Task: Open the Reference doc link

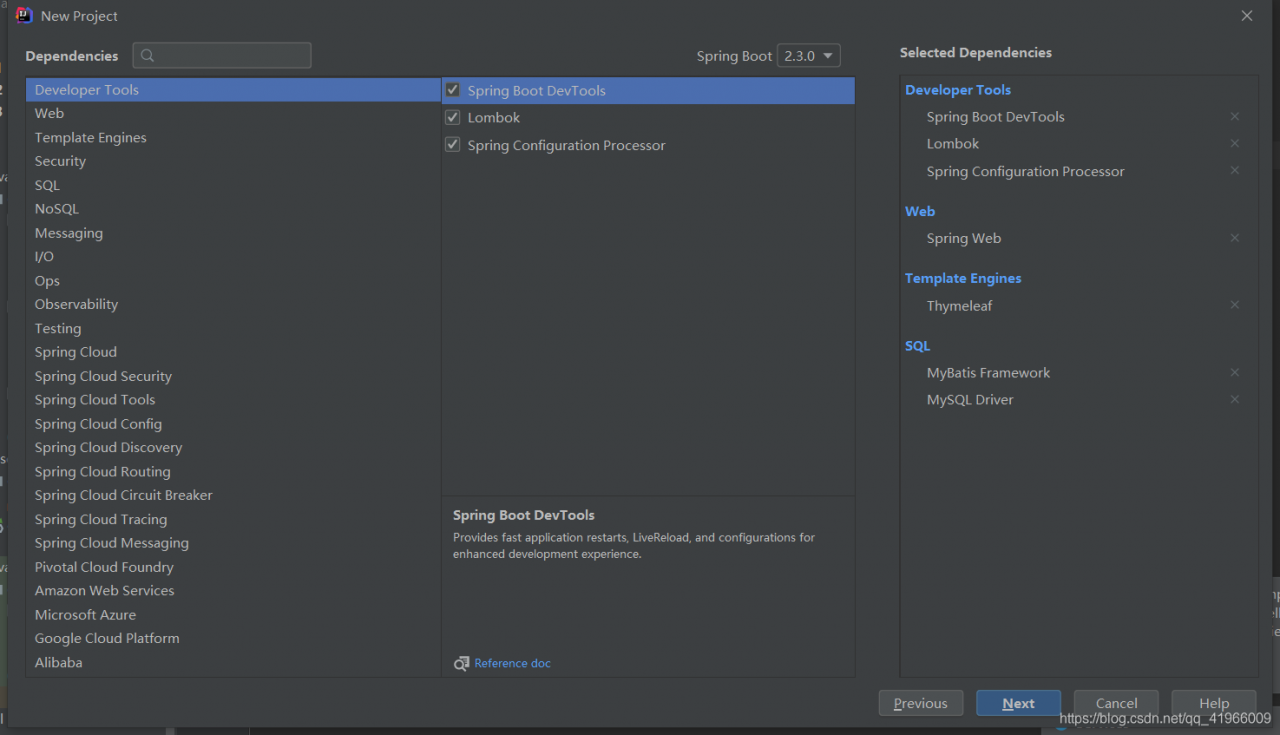Action: [512, 664]
